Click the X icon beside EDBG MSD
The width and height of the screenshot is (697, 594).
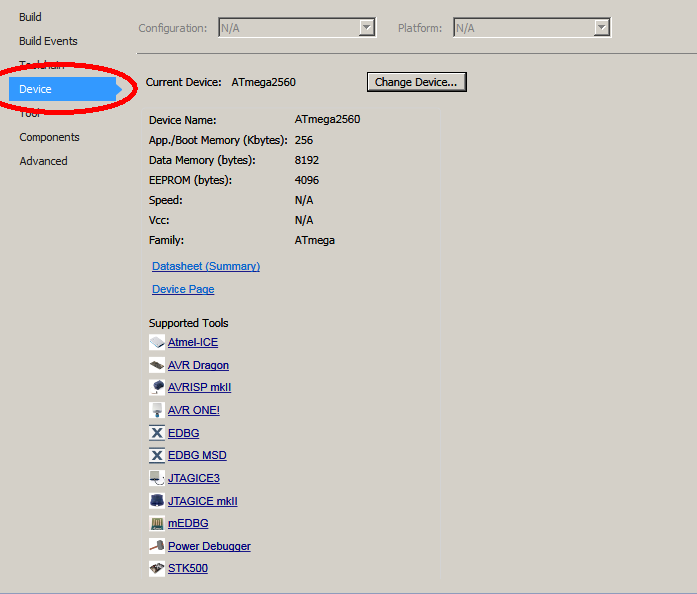coord(157,455)
